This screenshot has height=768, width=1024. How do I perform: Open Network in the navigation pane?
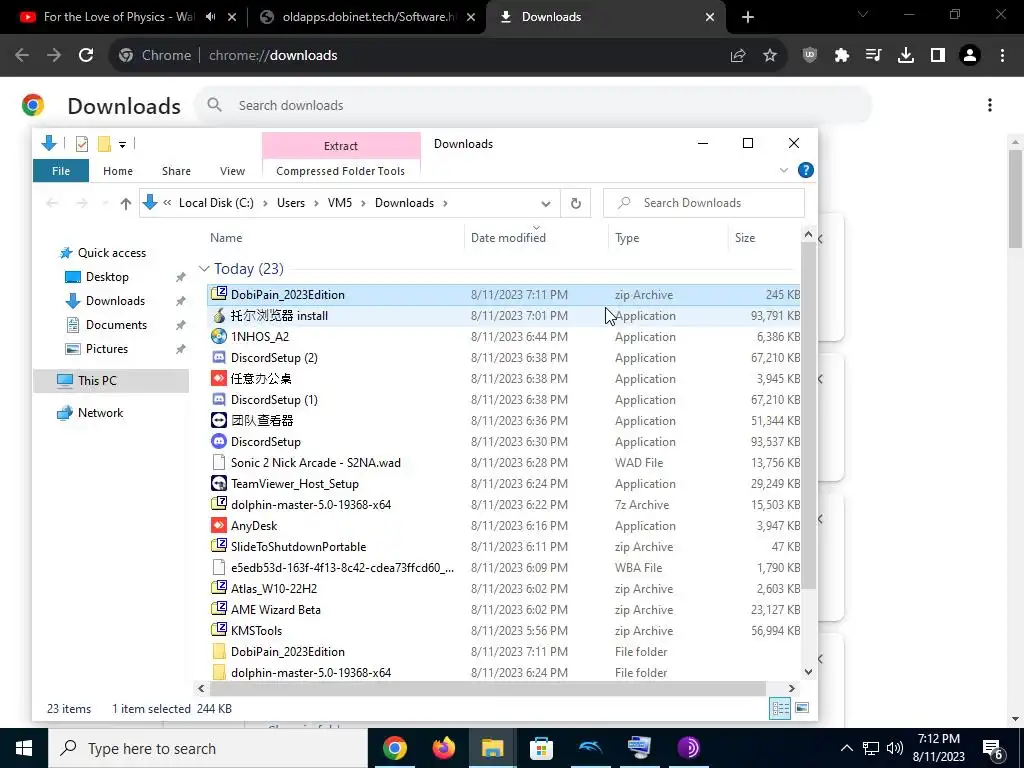coord(100,413)
